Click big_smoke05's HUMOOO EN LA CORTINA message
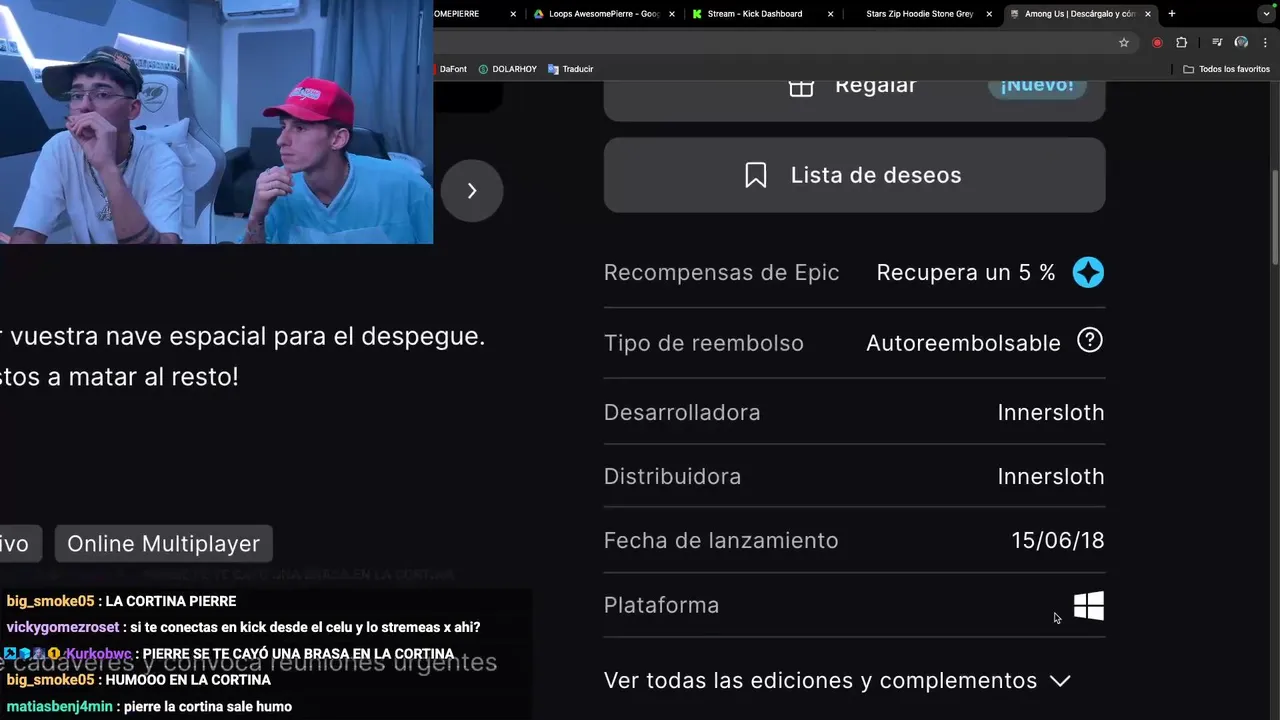Image resolution: width=1280 pixels, height=720 pixels. click(x=138, y=680)
